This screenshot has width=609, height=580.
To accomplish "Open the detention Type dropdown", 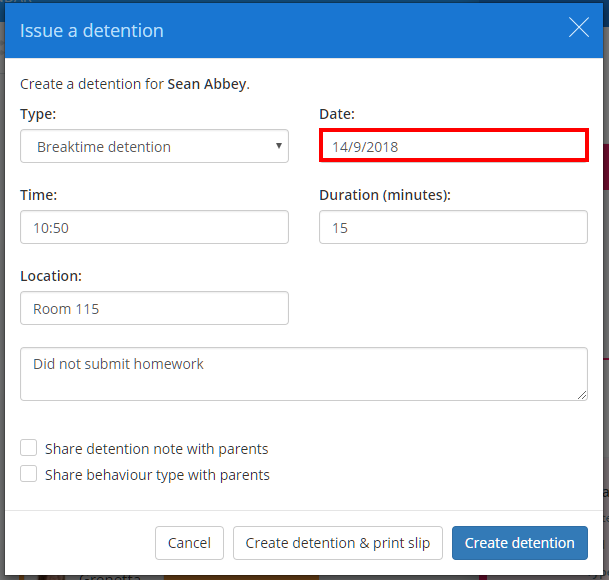I will 154,146.
